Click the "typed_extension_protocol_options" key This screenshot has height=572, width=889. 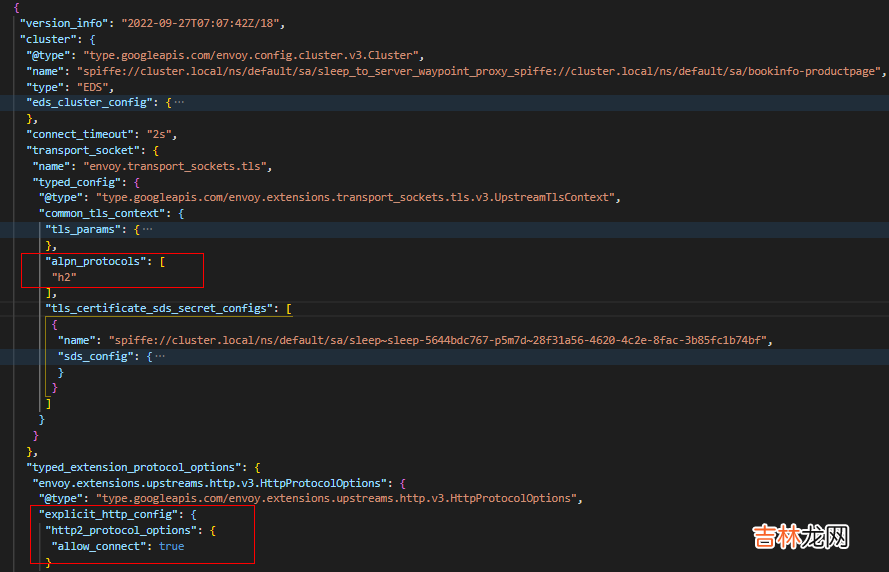[x=134, y=467]
